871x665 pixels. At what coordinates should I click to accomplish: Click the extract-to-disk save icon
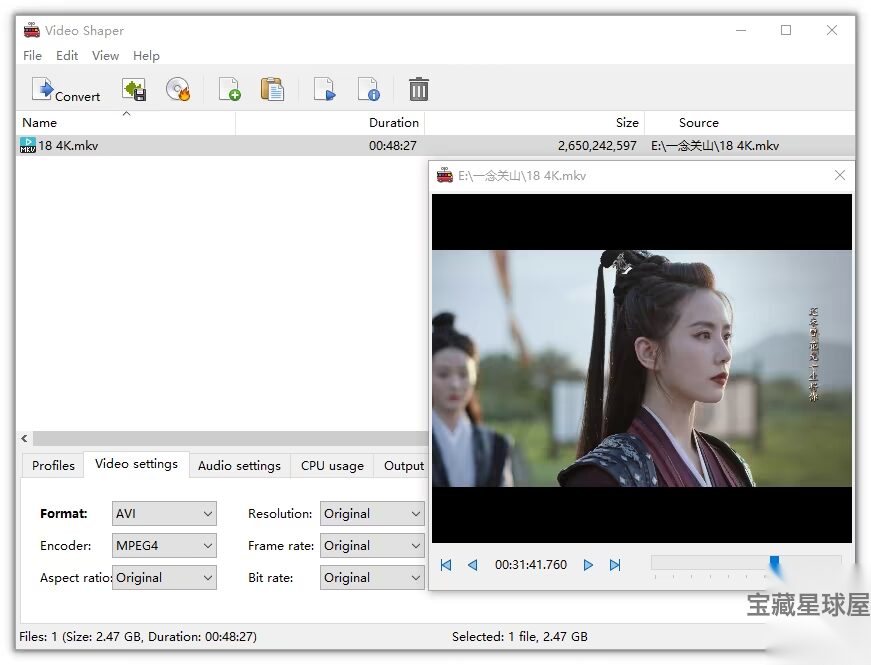click(134, 89)
